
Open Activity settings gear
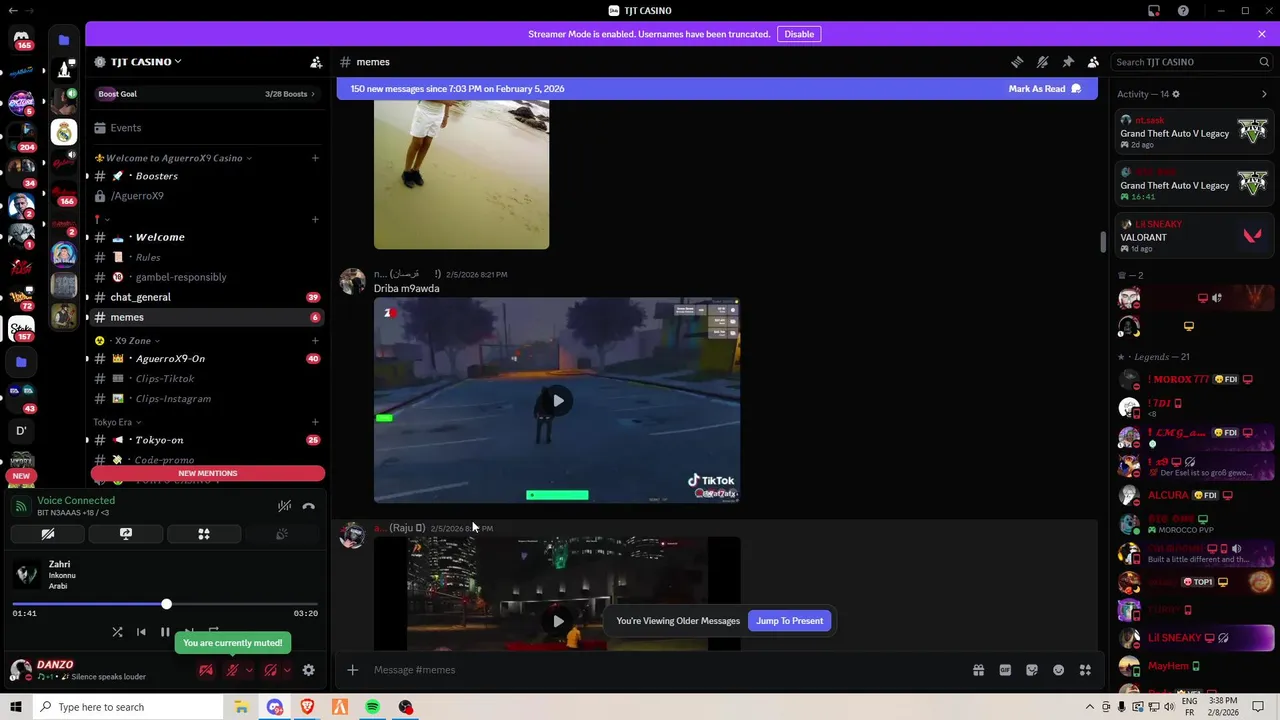[1176, 94]
